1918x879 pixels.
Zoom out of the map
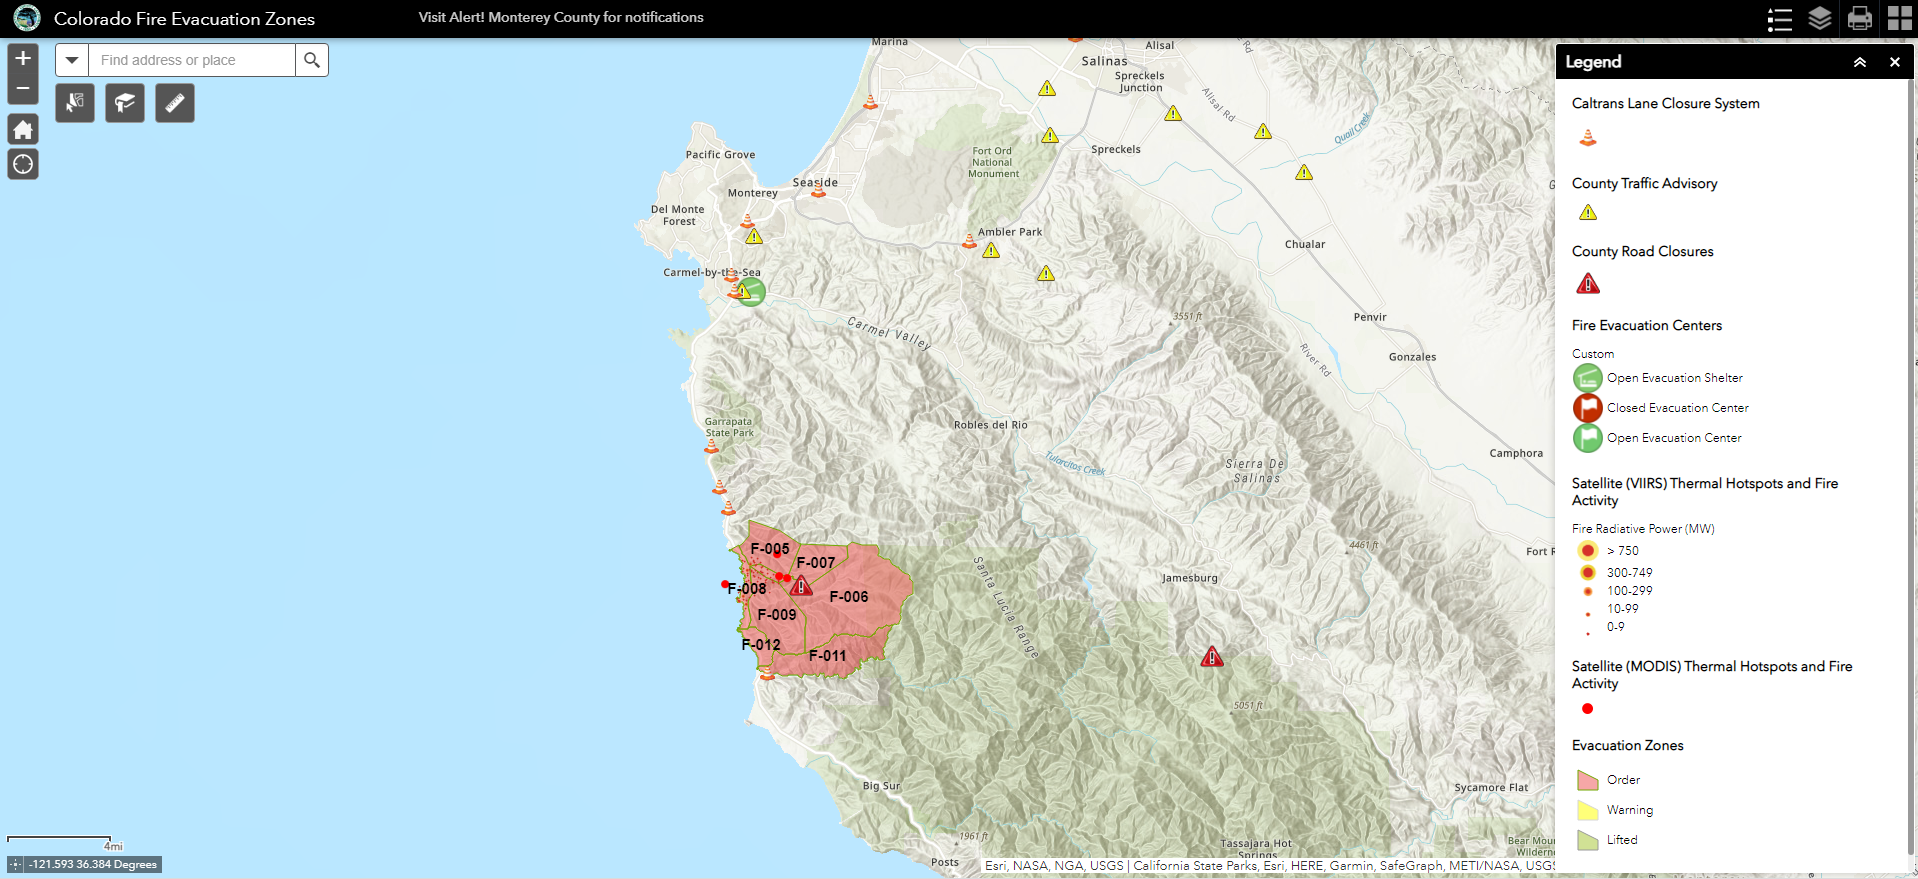[23, 89]
